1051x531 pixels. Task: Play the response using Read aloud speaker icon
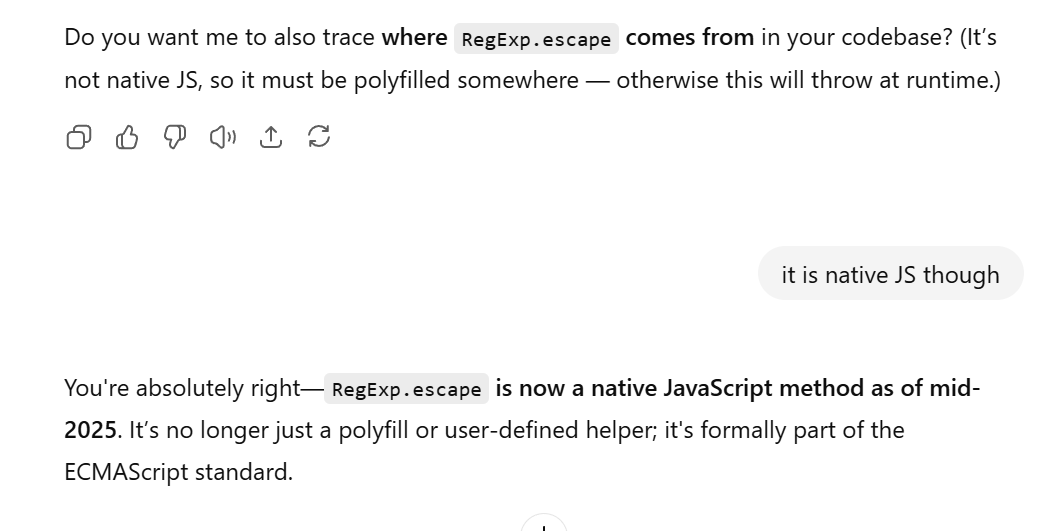(x=223, y=137)
